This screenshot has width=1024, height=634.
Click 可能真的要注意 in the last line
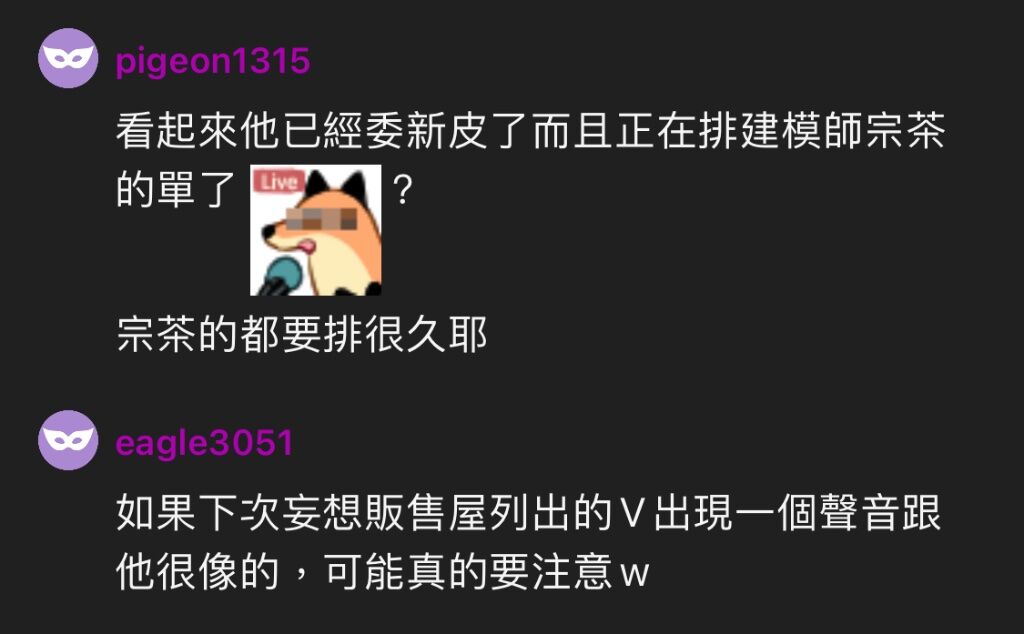point(468,571)
